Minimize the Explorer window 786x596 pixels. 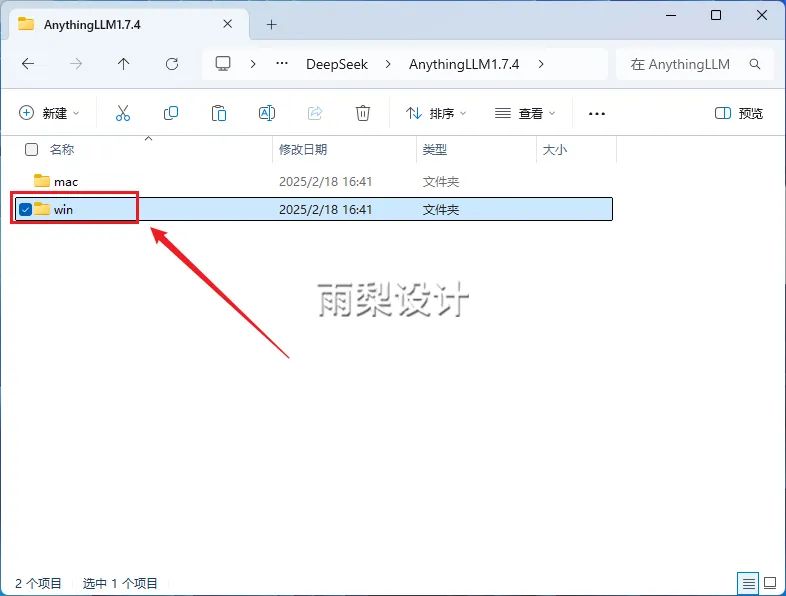(671, 16)
